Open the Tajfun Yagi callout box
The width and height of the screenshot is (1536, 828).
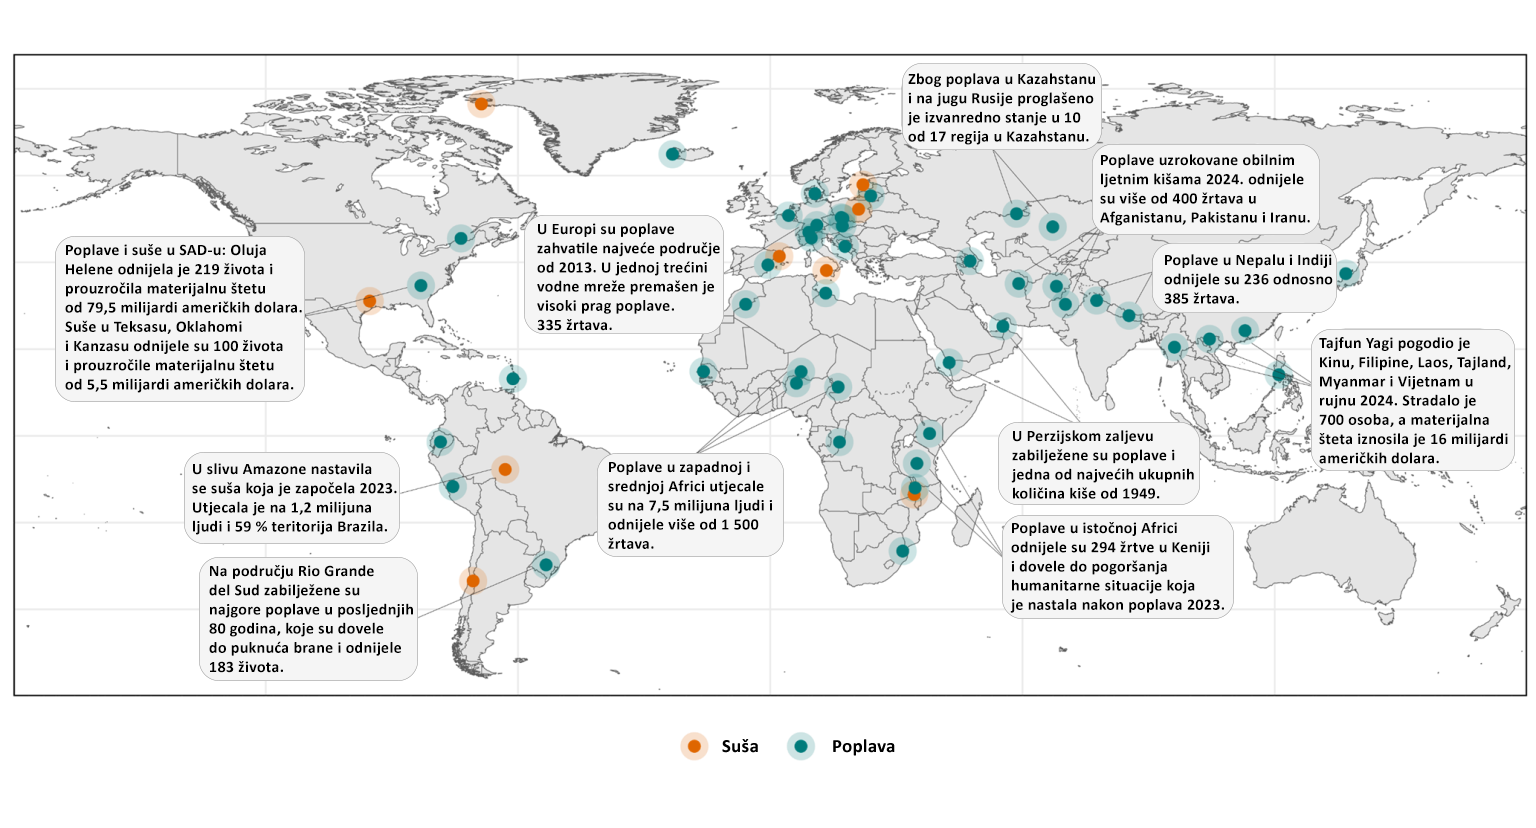(x=1413, y=400)
